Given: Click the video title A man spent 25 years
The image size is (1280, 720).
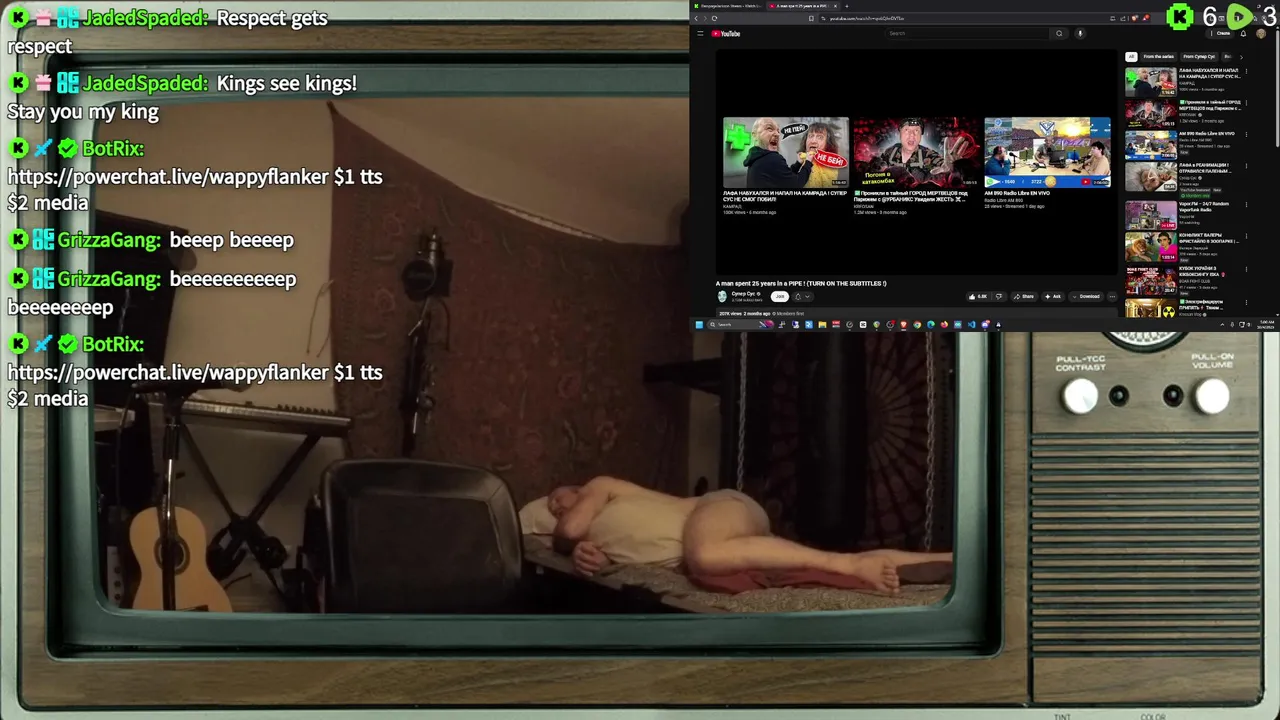Looking at the screenshot, I should [x=801, y=283].
